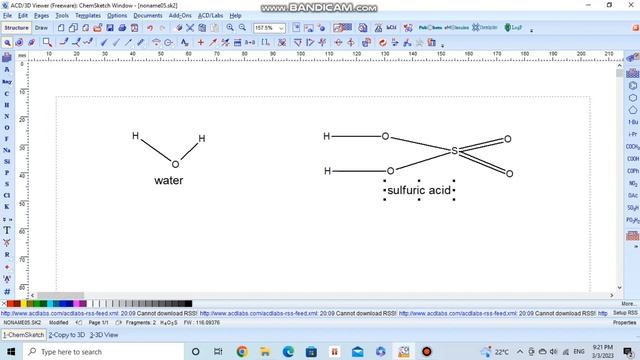Click Setup RSS link

pyautogui.click(x=625, y=313)
